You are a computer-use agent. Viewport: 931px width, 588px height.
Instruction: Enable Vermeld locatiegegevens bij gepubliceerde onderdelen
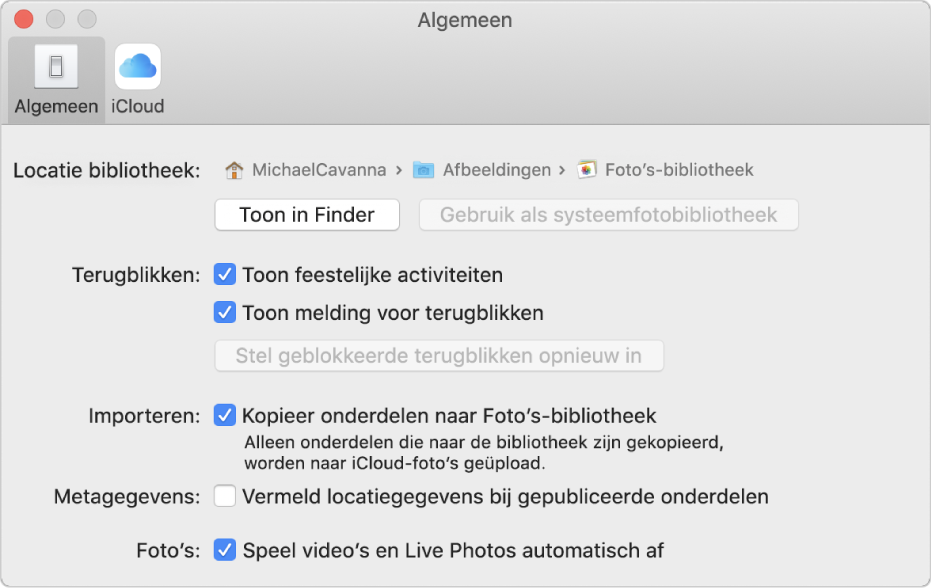click(222, 496)
